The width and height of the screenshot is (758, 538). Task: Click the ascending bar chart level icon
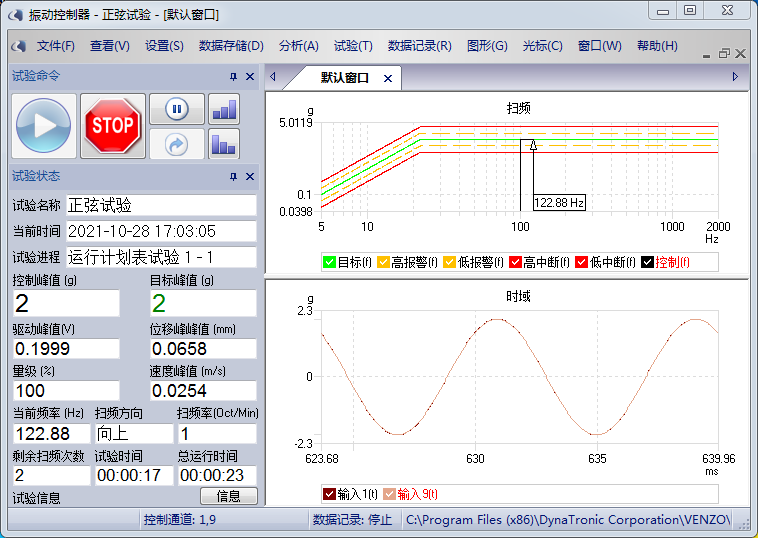coord(224,109)
